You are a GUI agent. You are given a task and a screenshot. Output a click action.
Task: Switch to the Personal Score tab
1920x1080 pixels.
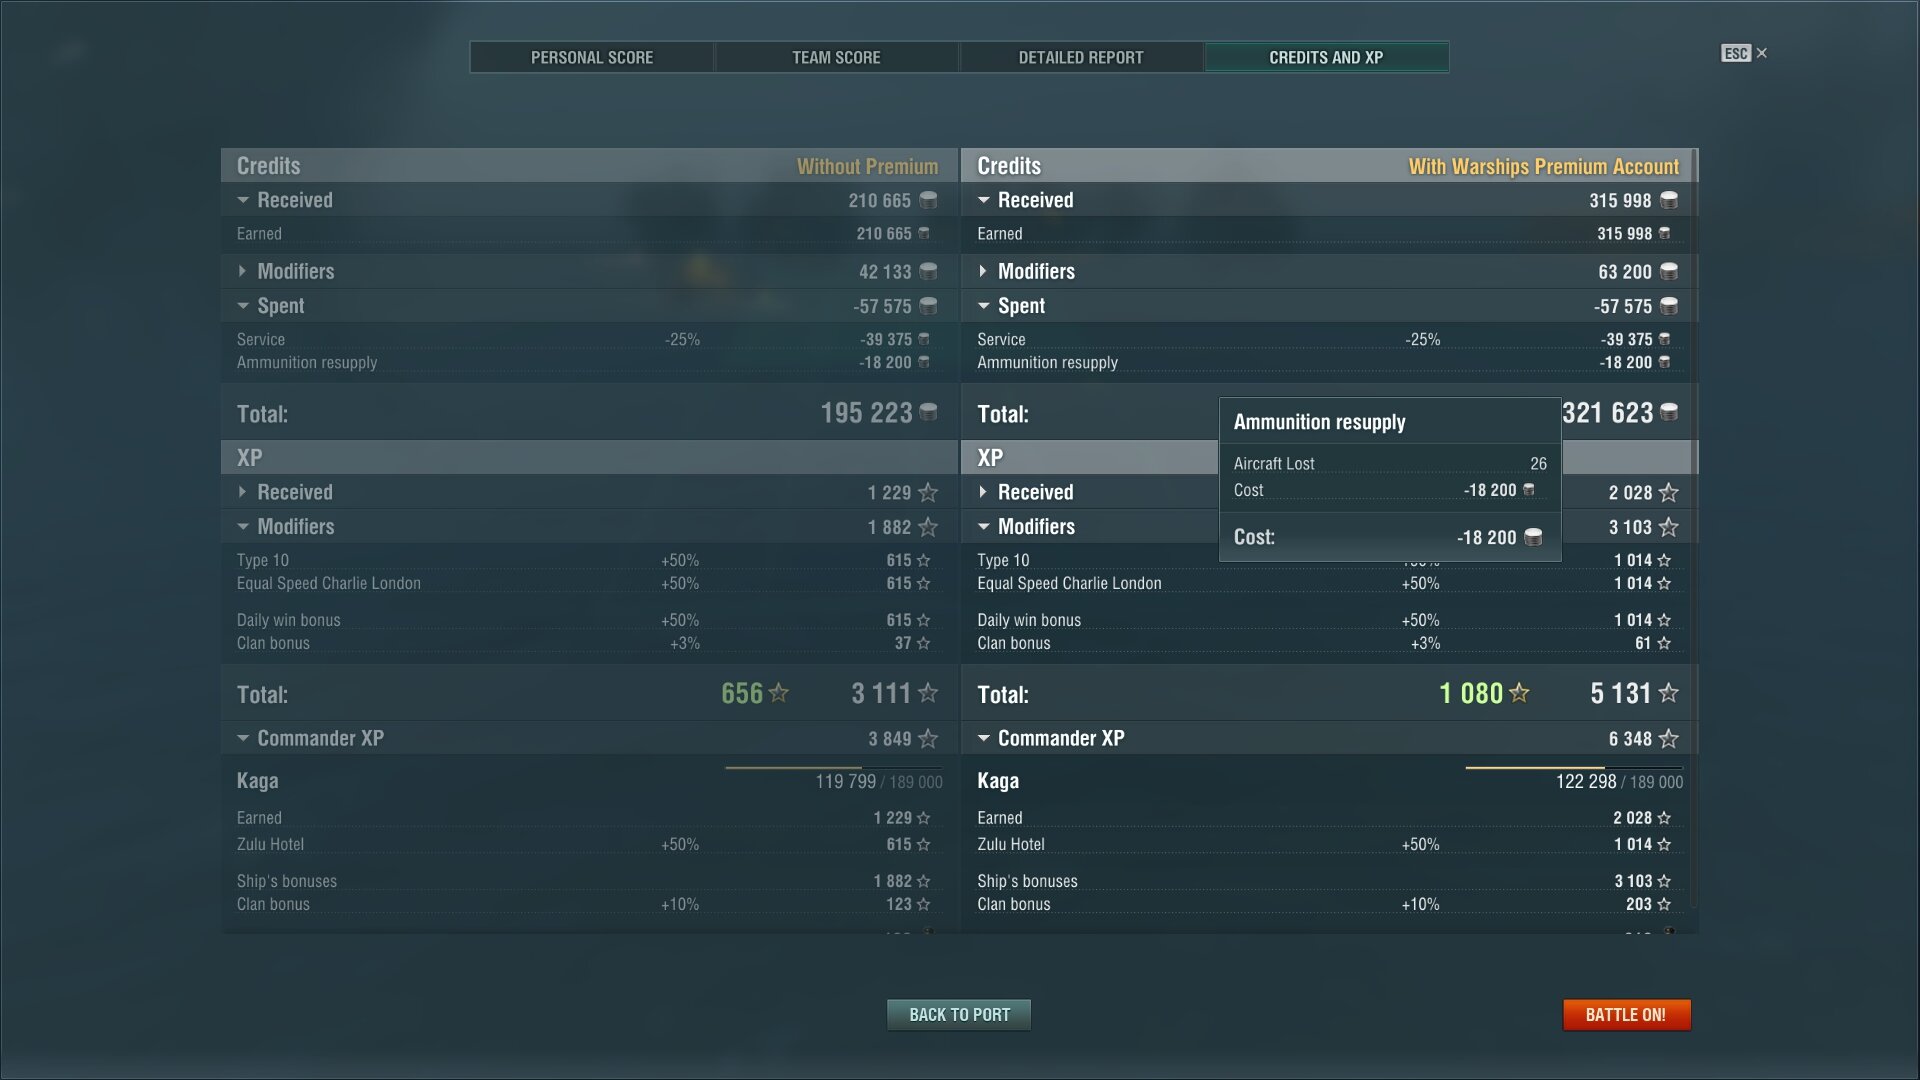coord(592,57)
